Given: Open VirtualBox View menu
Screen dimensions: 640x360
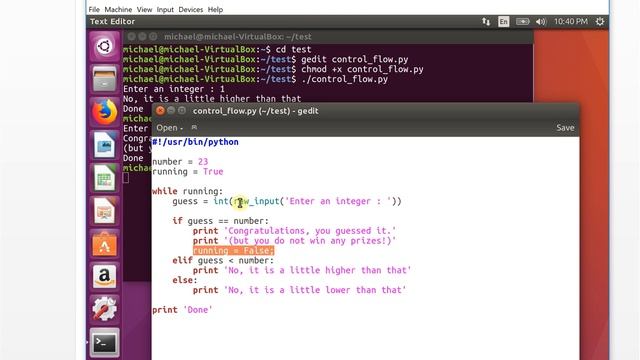Looking at the screenshot, I should click(144, 9).
